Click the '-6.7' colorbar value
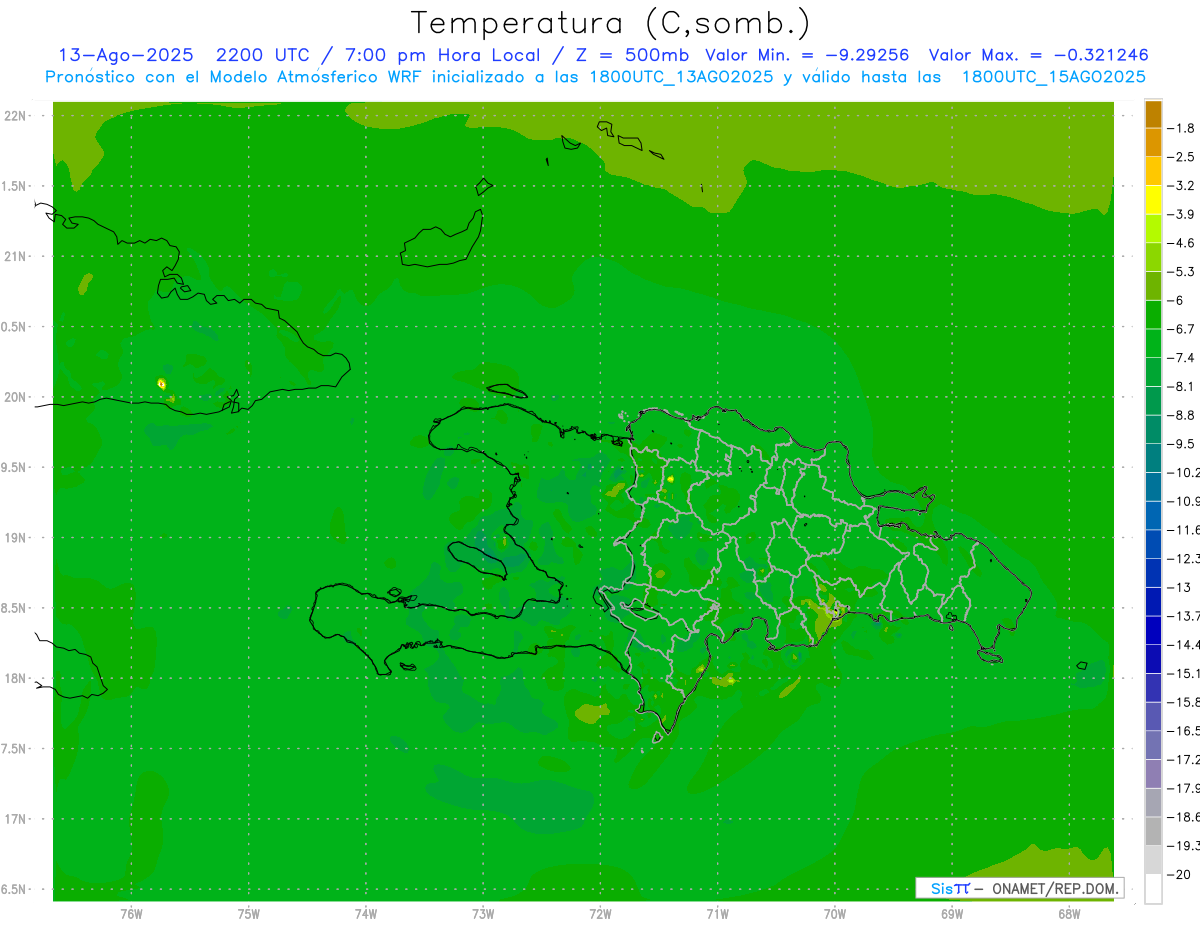Screen dimensions: 1200x927 (x=1183, y=329)
